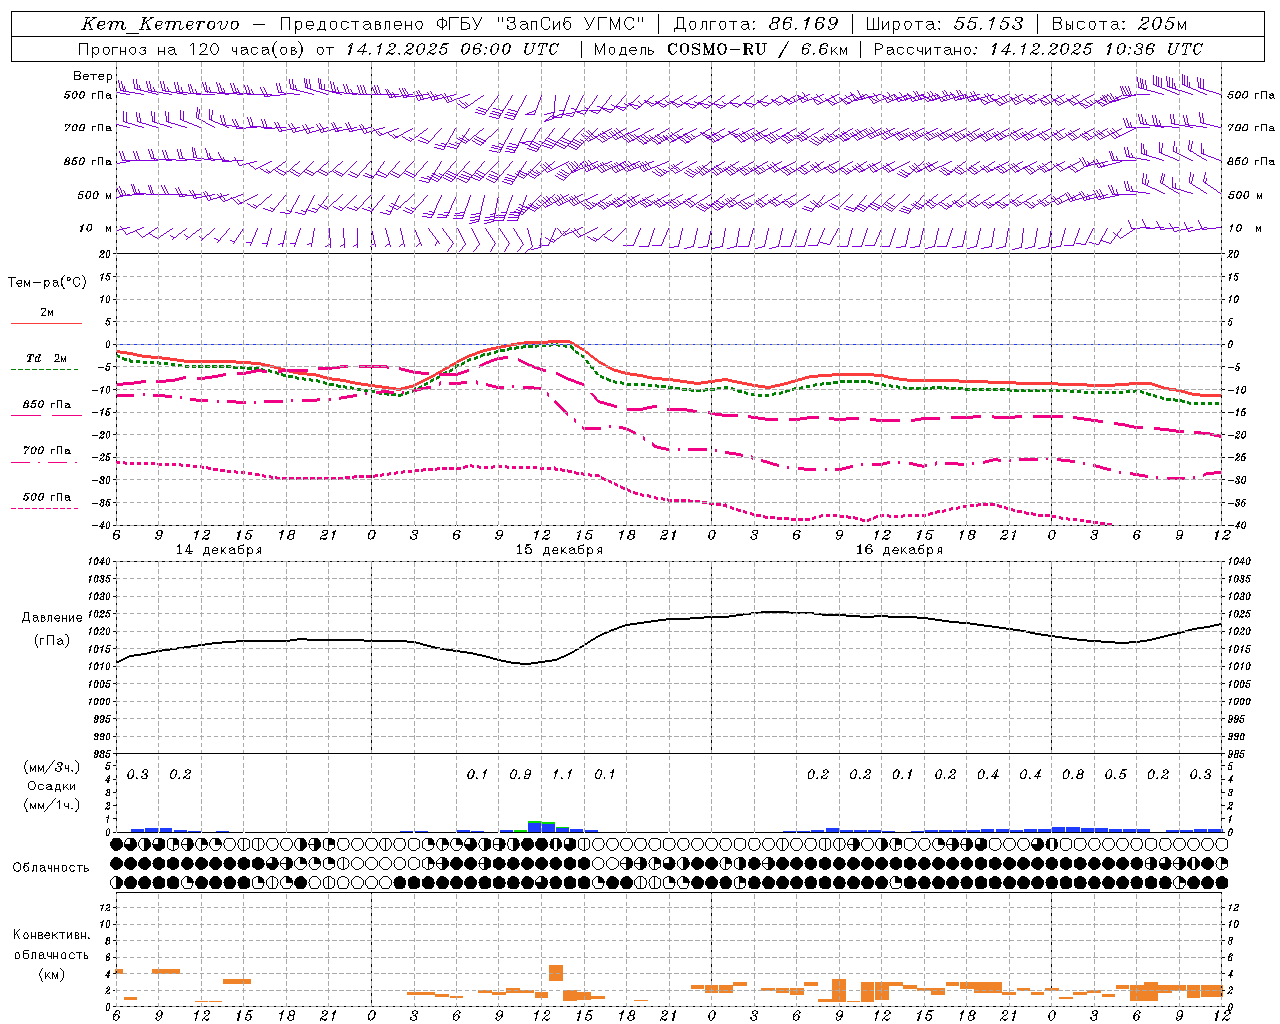This screenshot has height=1024, width=1280.
Task: Click the 0.8 precipitation amount value
Action: [1073, 775]
